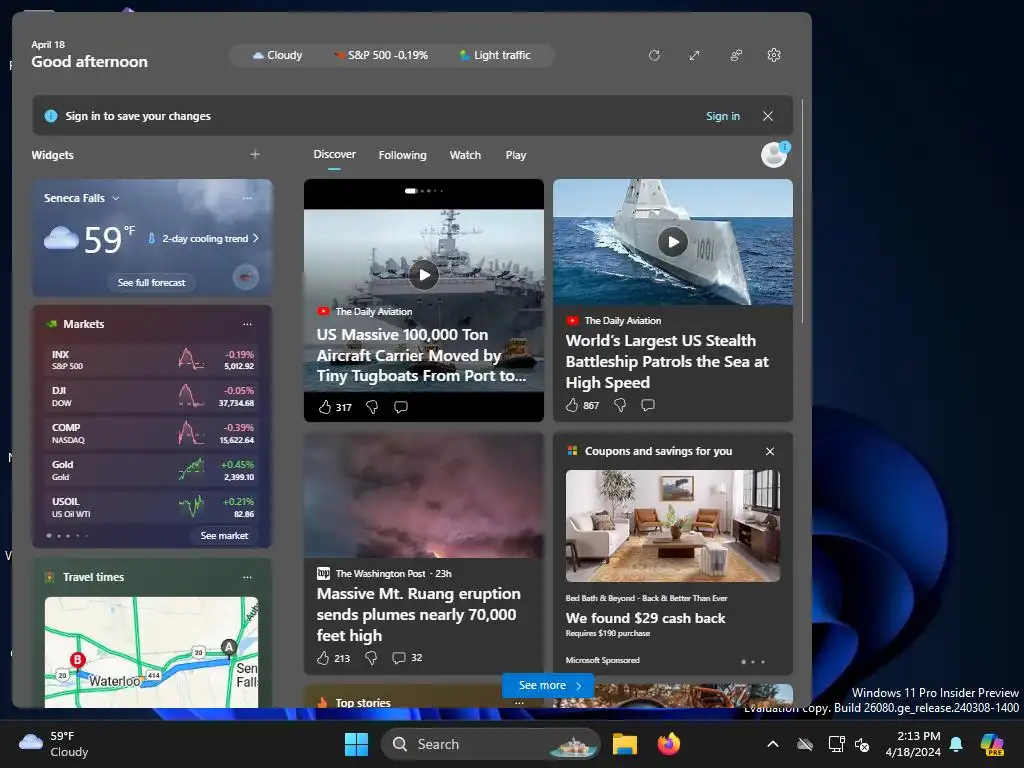Click the widgets feed scrollbar
Screen dimensions: 1024x768
click(x=803, y=210)
